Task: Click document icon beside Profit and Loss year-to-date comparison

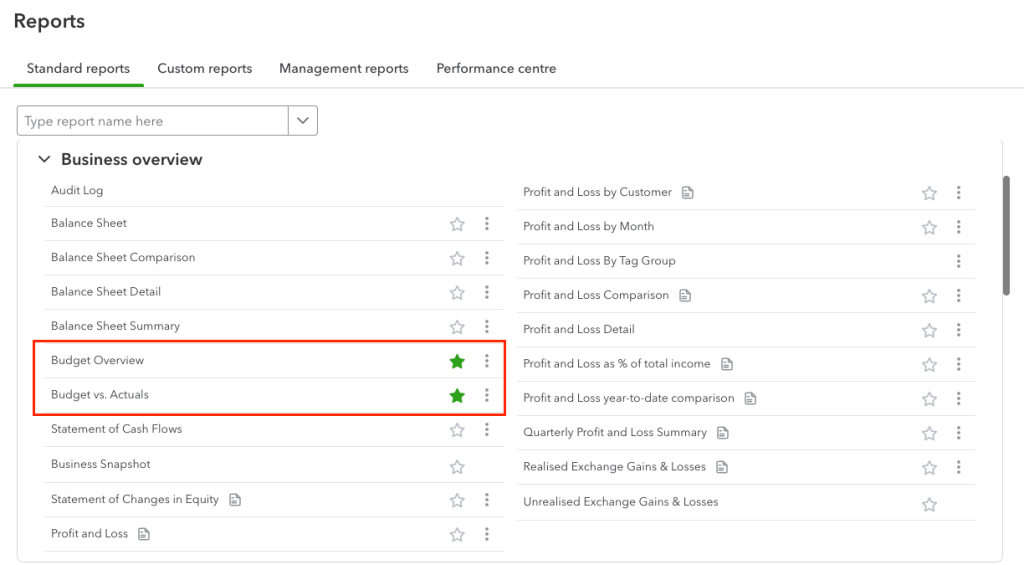Action: [x=750, y=398]
